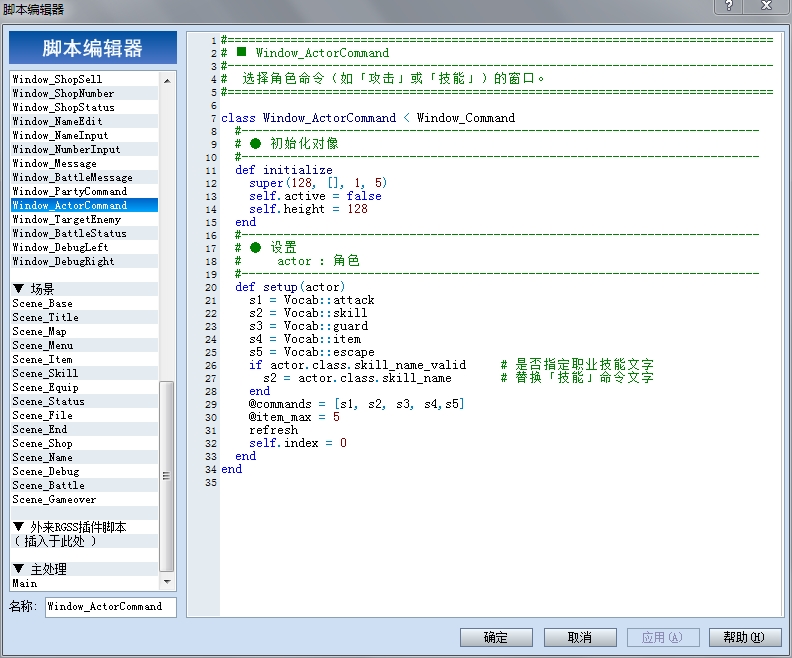Image resolution: width=792 pixels, height=658 pixels.
Task: Select Window_ShopSell script
Action: (84, 79)
